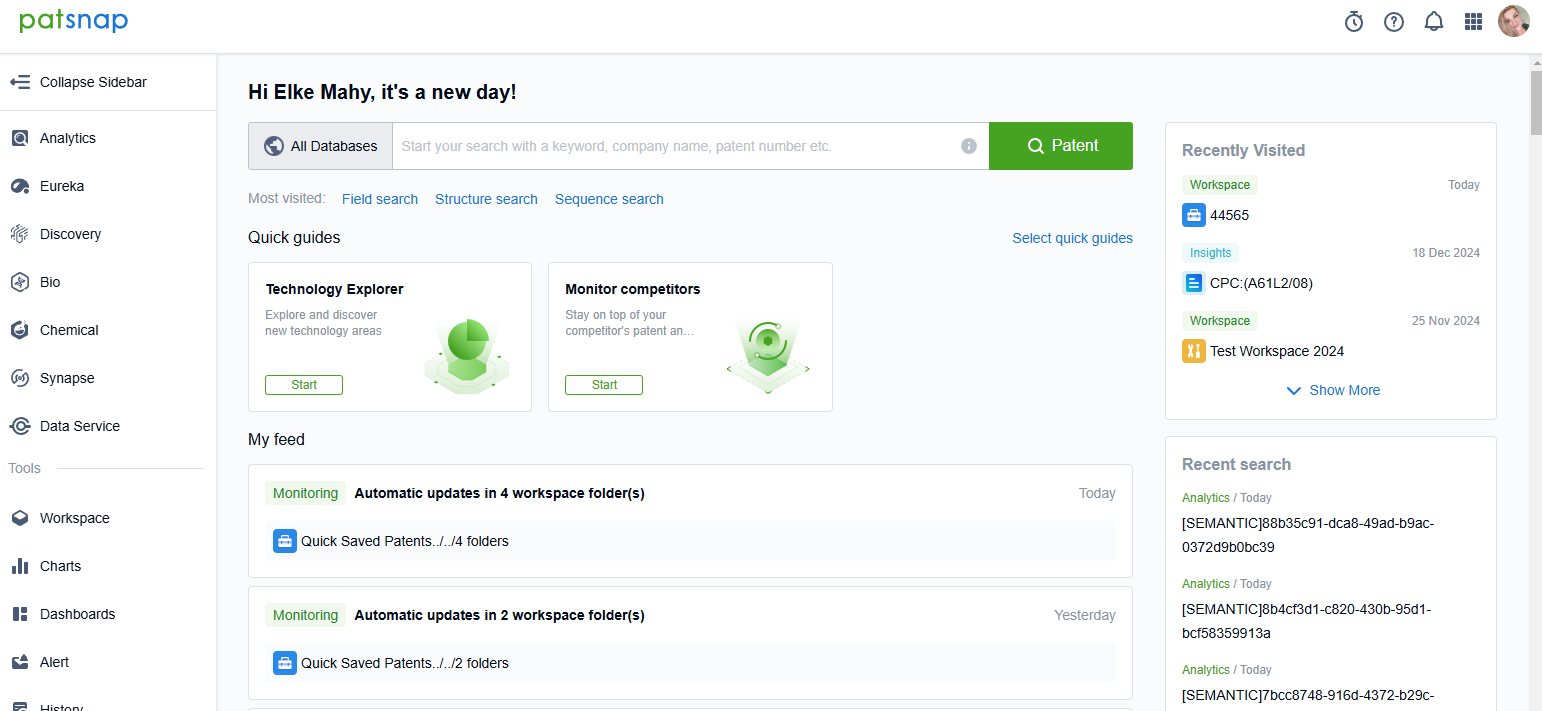Open the apps grid launcher icon
The image size is (1542, 711).
1473,22
